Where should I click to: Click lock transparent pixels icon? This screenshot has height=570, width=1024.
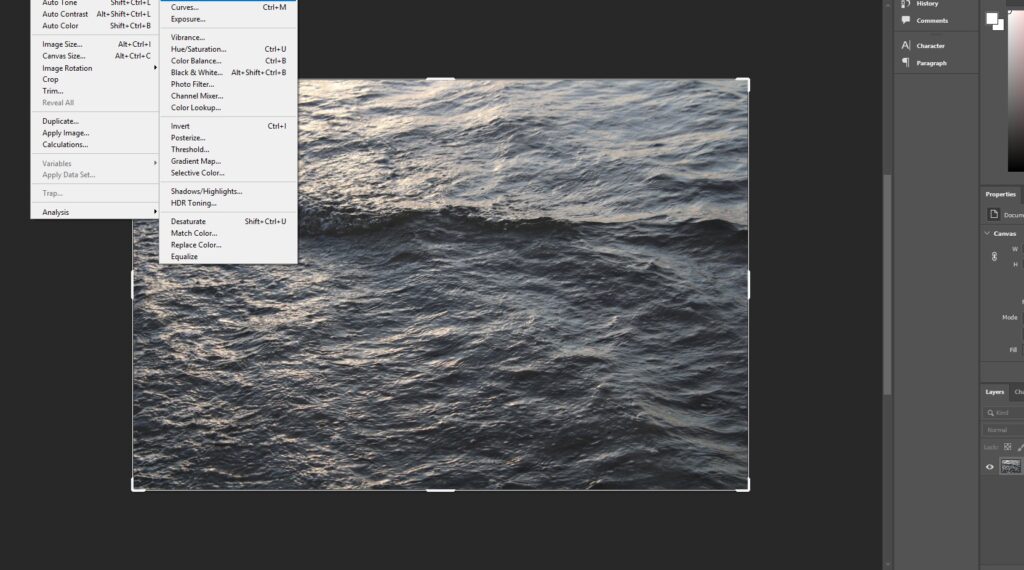1008,447
